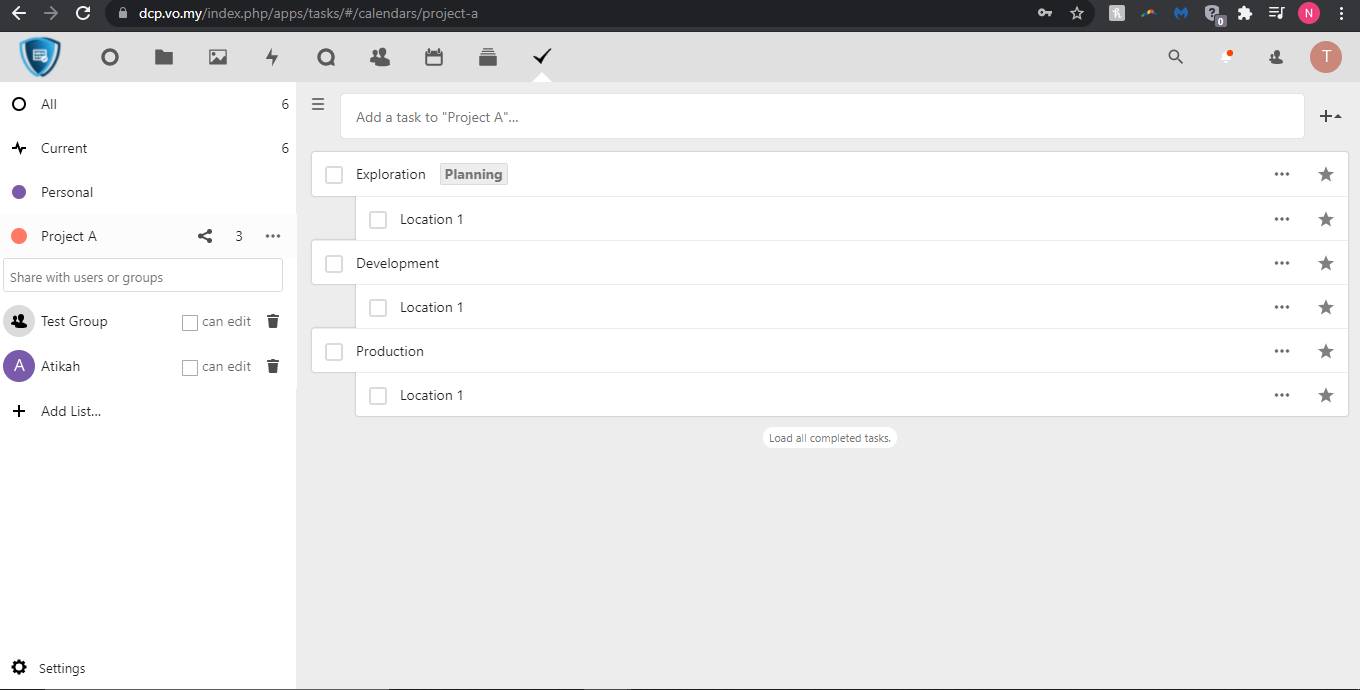
Task: Enable can edit for Atikah
Action: tap(190, 367)
